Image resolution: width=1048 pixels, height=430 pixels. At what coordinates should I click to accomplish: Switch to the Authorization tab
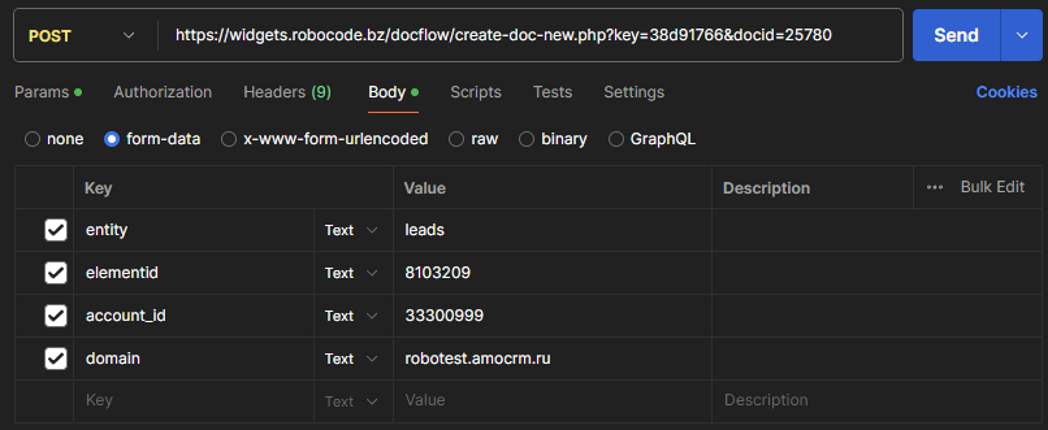point(162,92)
